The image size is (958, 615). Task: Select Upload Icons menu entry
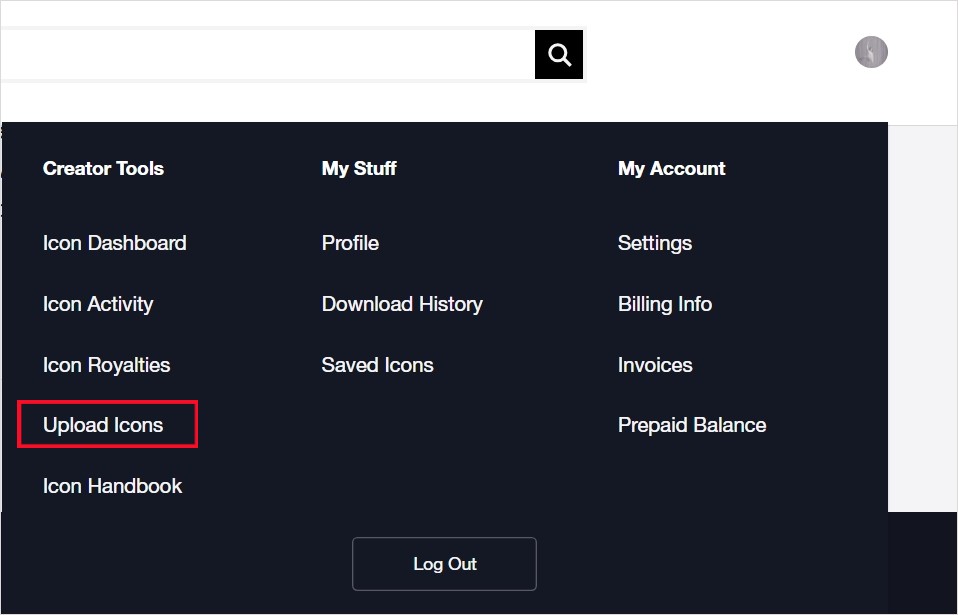(x=103, y=425)
